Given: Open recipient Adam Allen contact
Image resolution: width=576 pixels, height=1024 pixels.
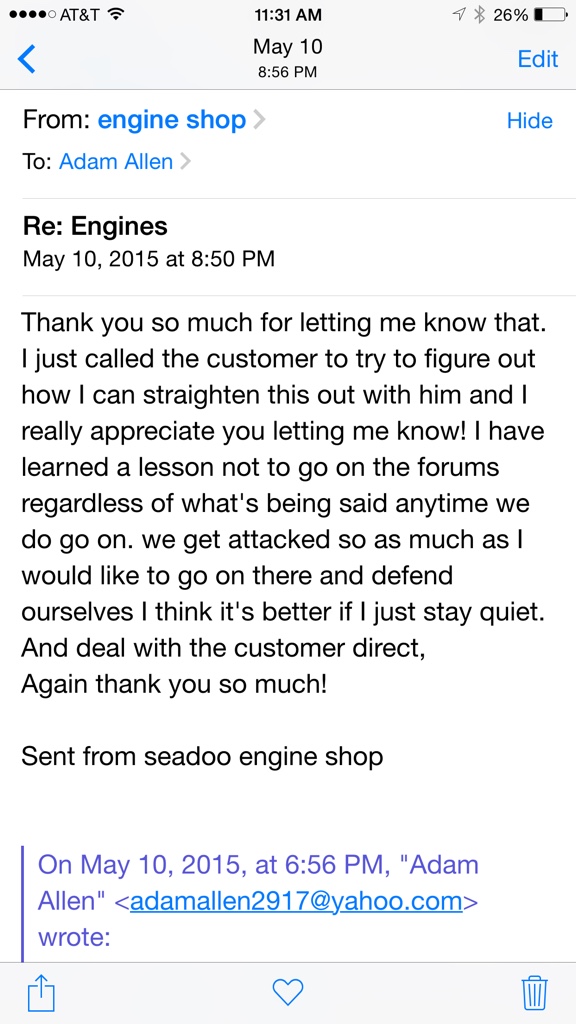Looking at the screenshot, I should [116, 161].
